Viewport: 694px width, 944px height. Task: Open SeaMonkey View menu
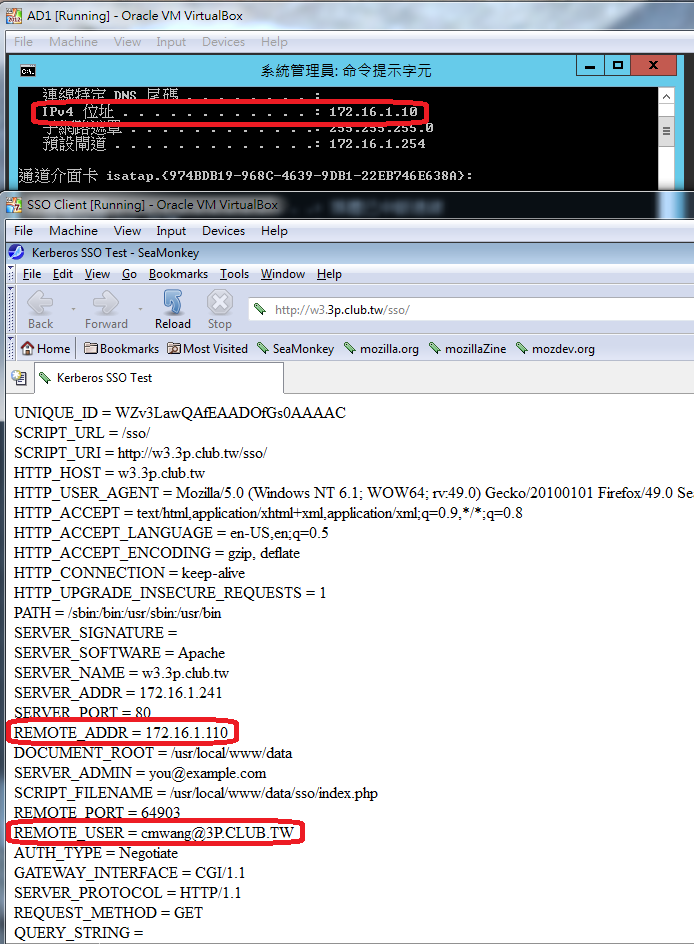97,274
